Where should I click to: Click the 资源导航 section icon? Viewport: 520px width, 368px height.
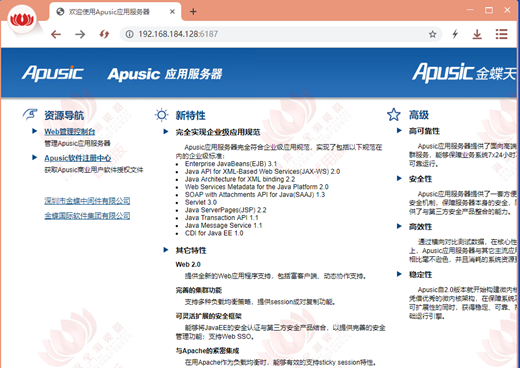30,115
